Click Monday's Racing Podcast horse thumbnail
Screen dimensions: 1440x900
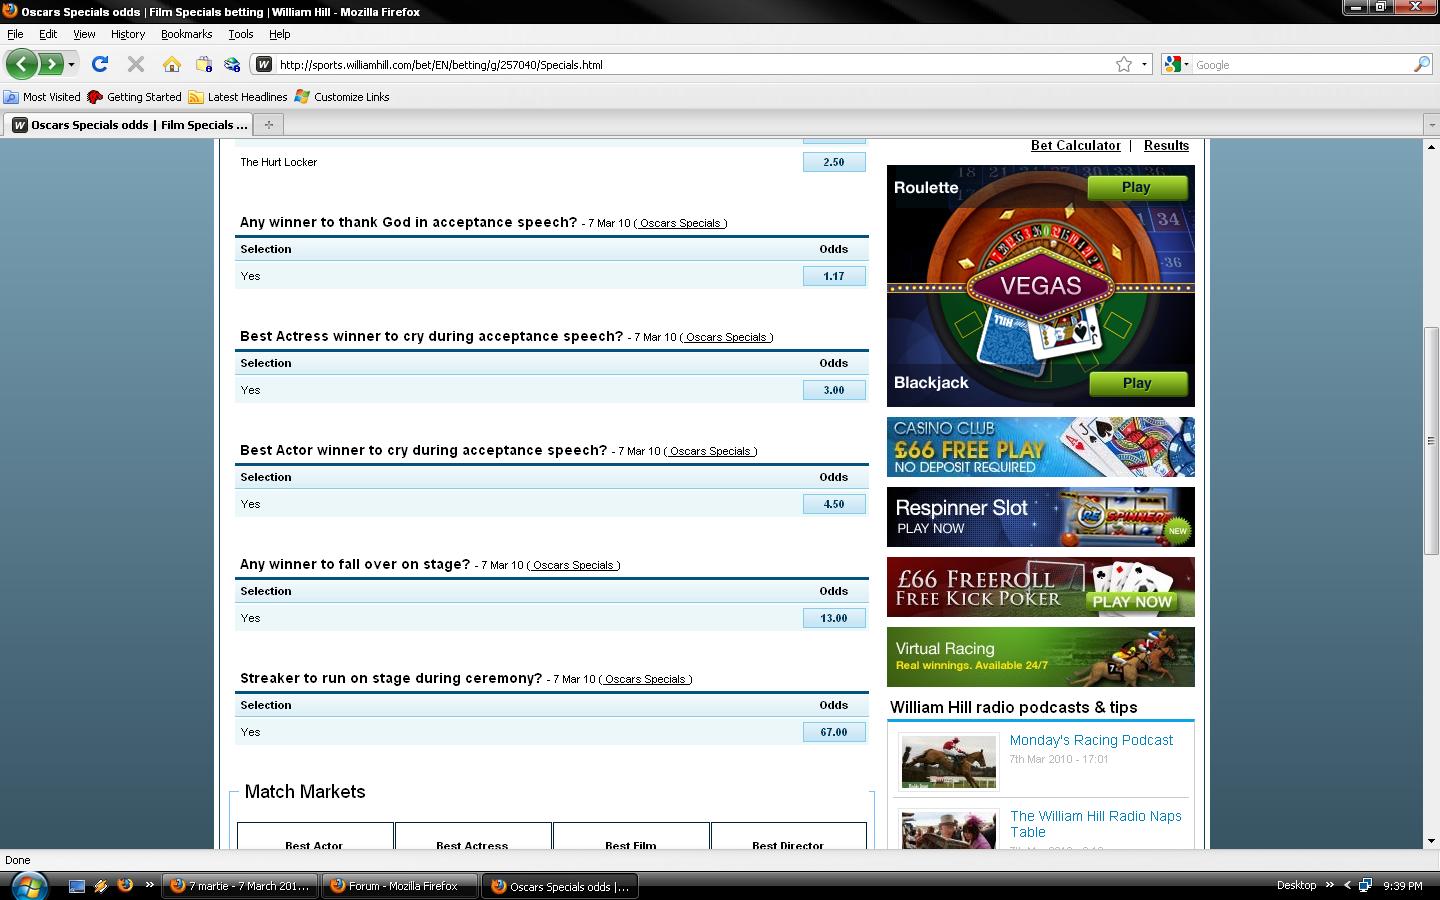click(x=948, y=762)
